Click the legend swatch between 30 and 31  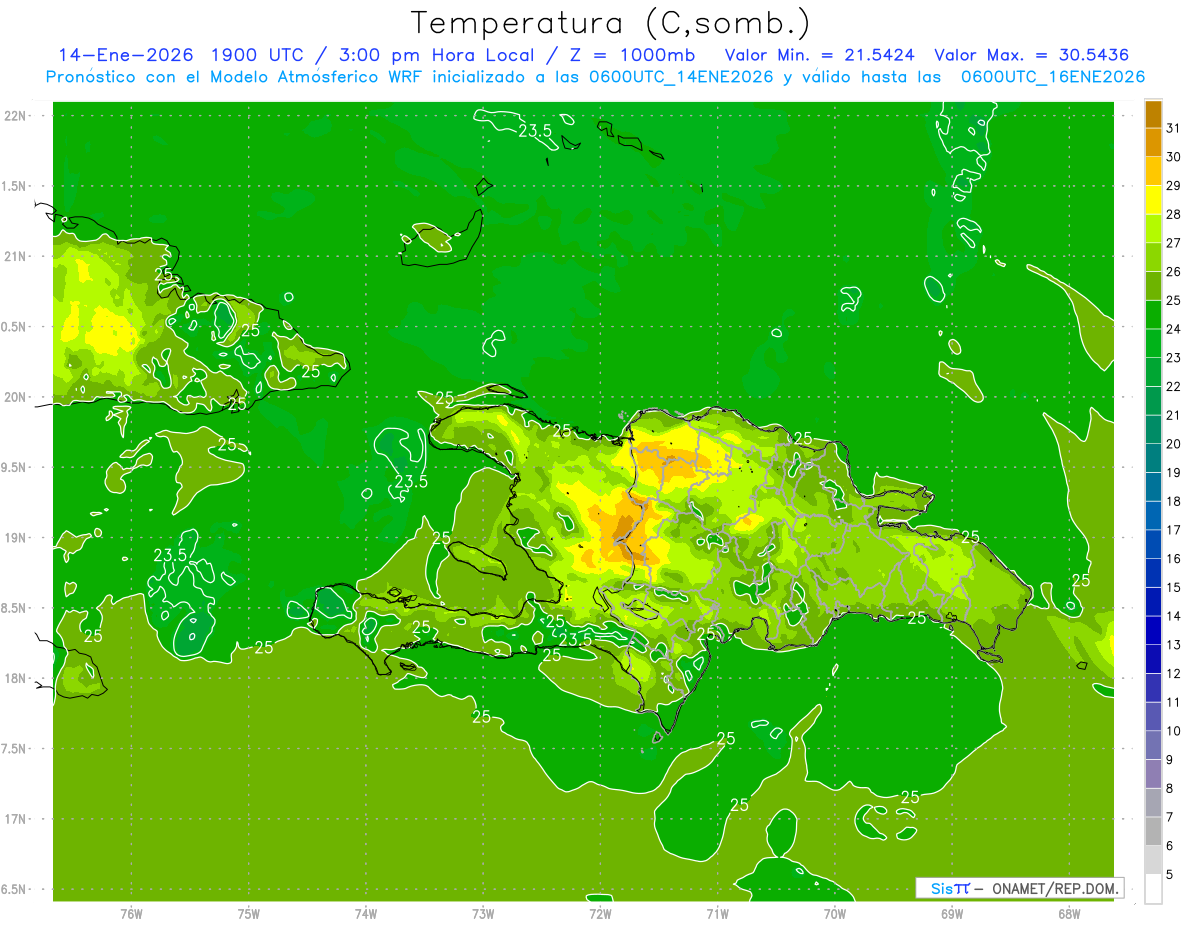[x=1153, y=142]
